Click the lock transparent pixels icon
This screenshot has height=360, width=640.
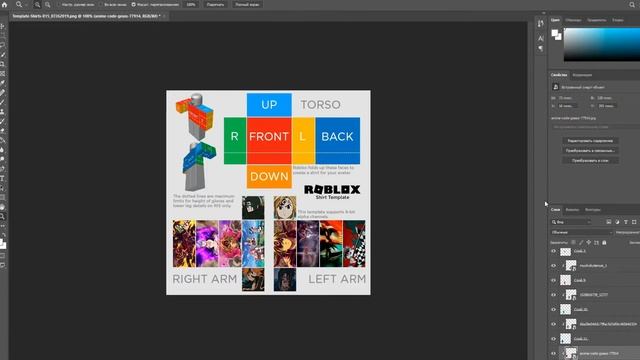tap(573, 242)
